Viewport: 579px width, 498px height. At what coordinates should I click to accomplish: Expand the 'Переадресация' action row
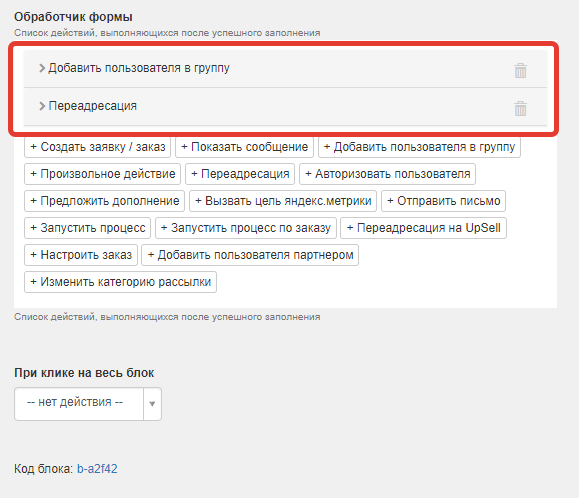(285, 106)
